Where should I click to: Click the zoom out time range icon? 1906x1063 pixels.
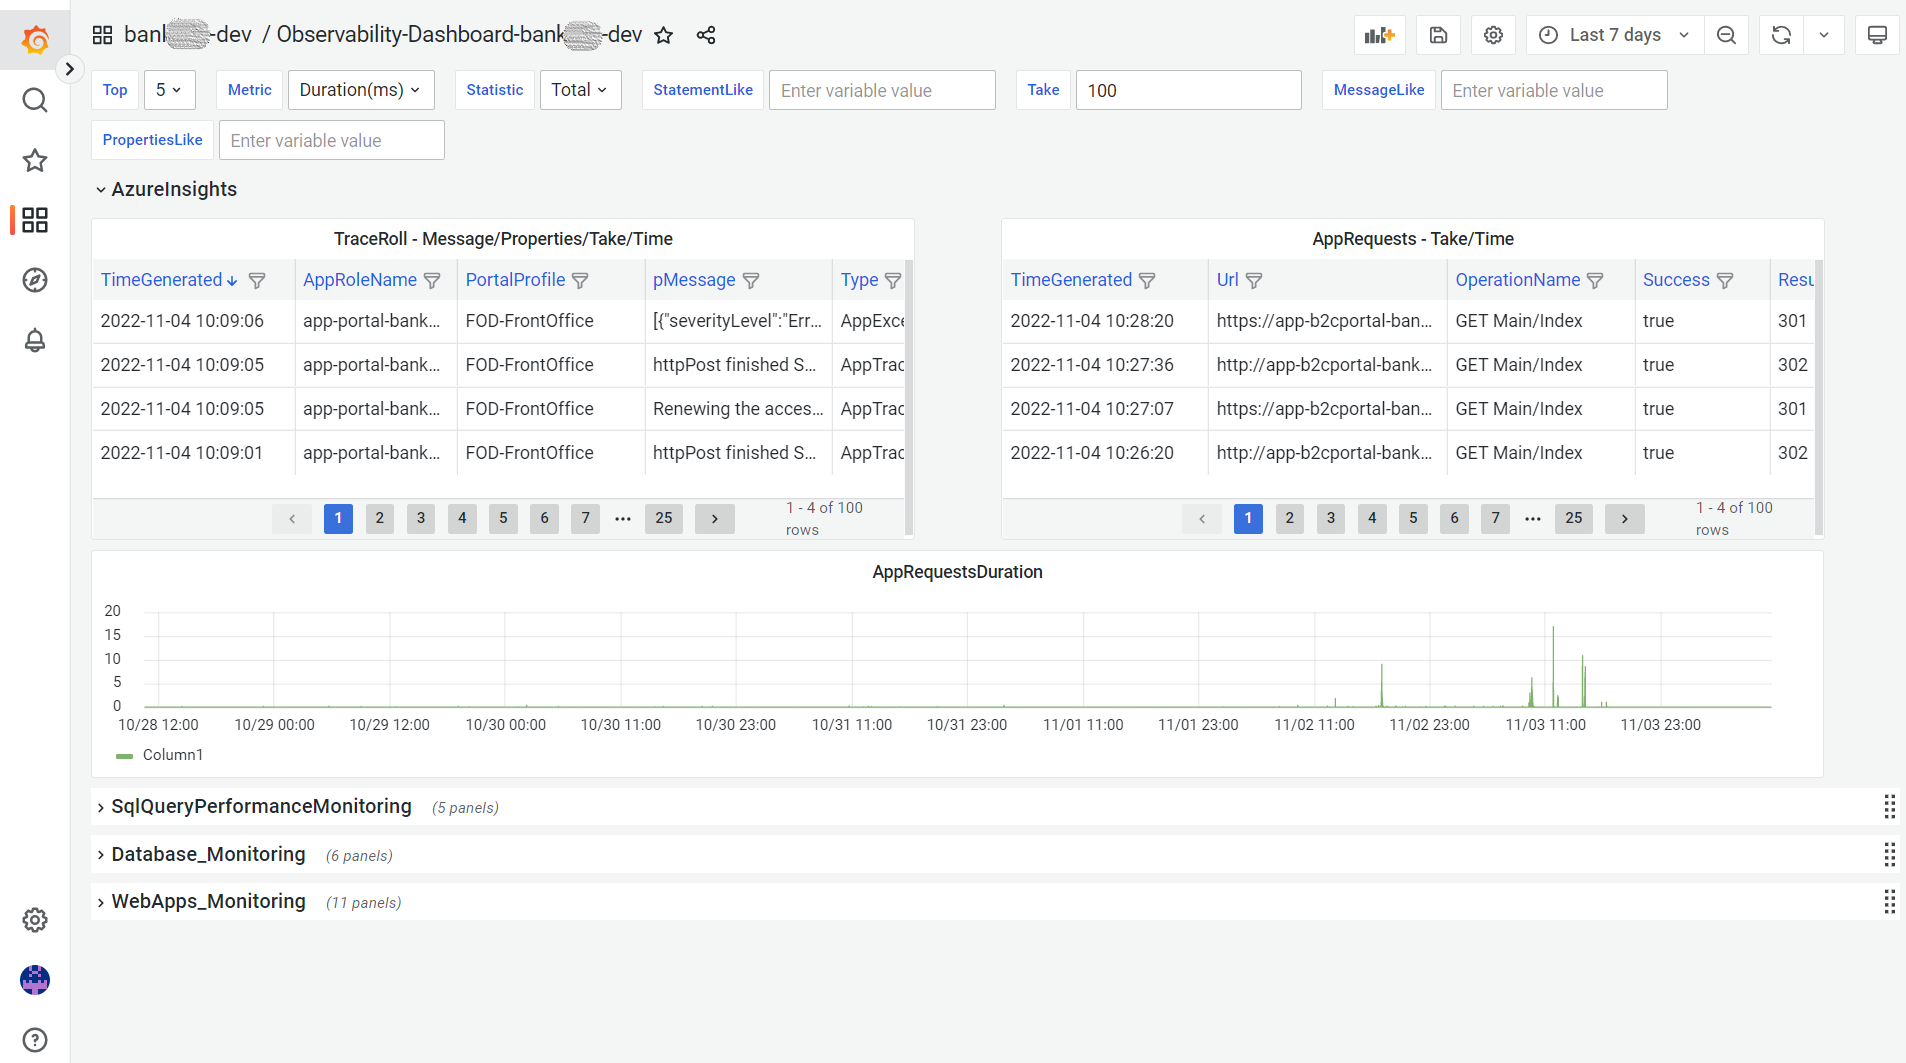(x=1726, y=35)
